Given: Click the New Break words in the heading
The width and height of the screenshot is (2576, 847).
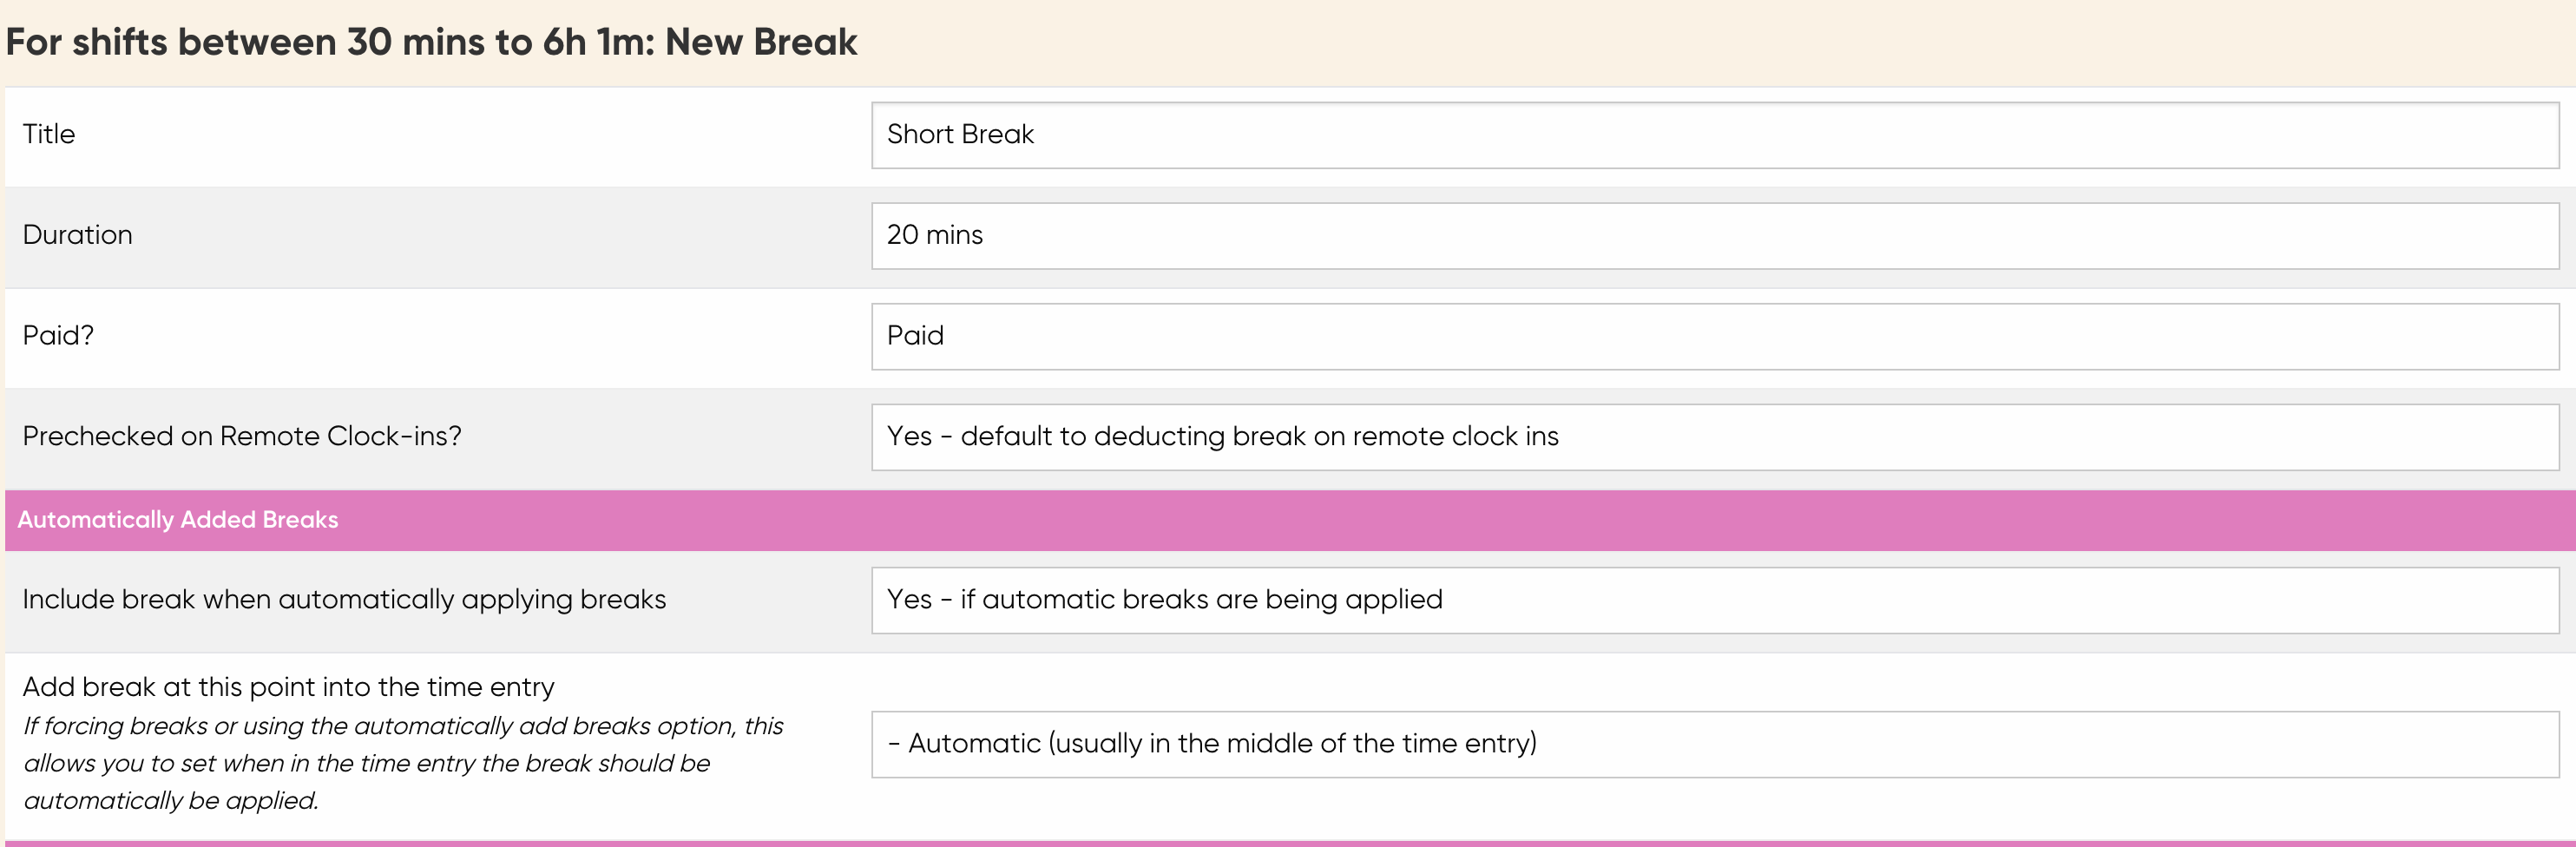Looking at the screenshot, I should (x=761, y=42).
